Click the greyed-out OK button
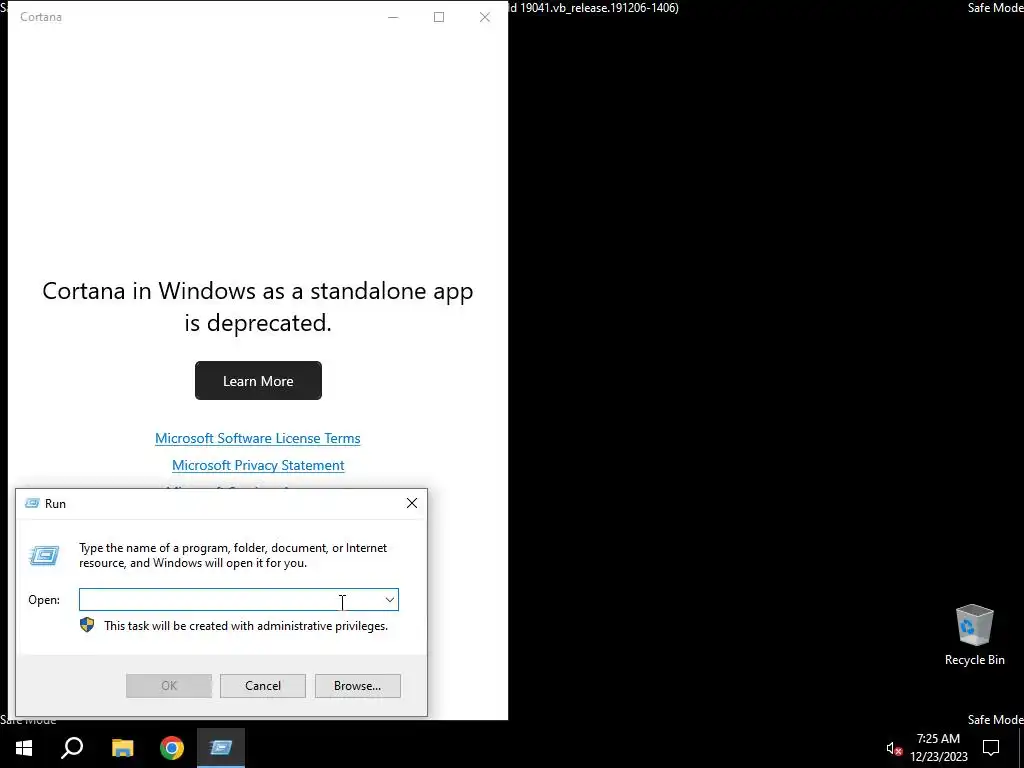Viewport: 1024px width, 768px height. (168, 686)
